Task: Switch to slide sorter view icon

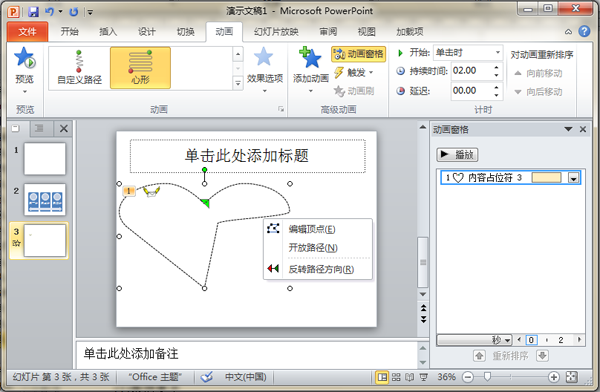Action: click(x=396, y=377)
